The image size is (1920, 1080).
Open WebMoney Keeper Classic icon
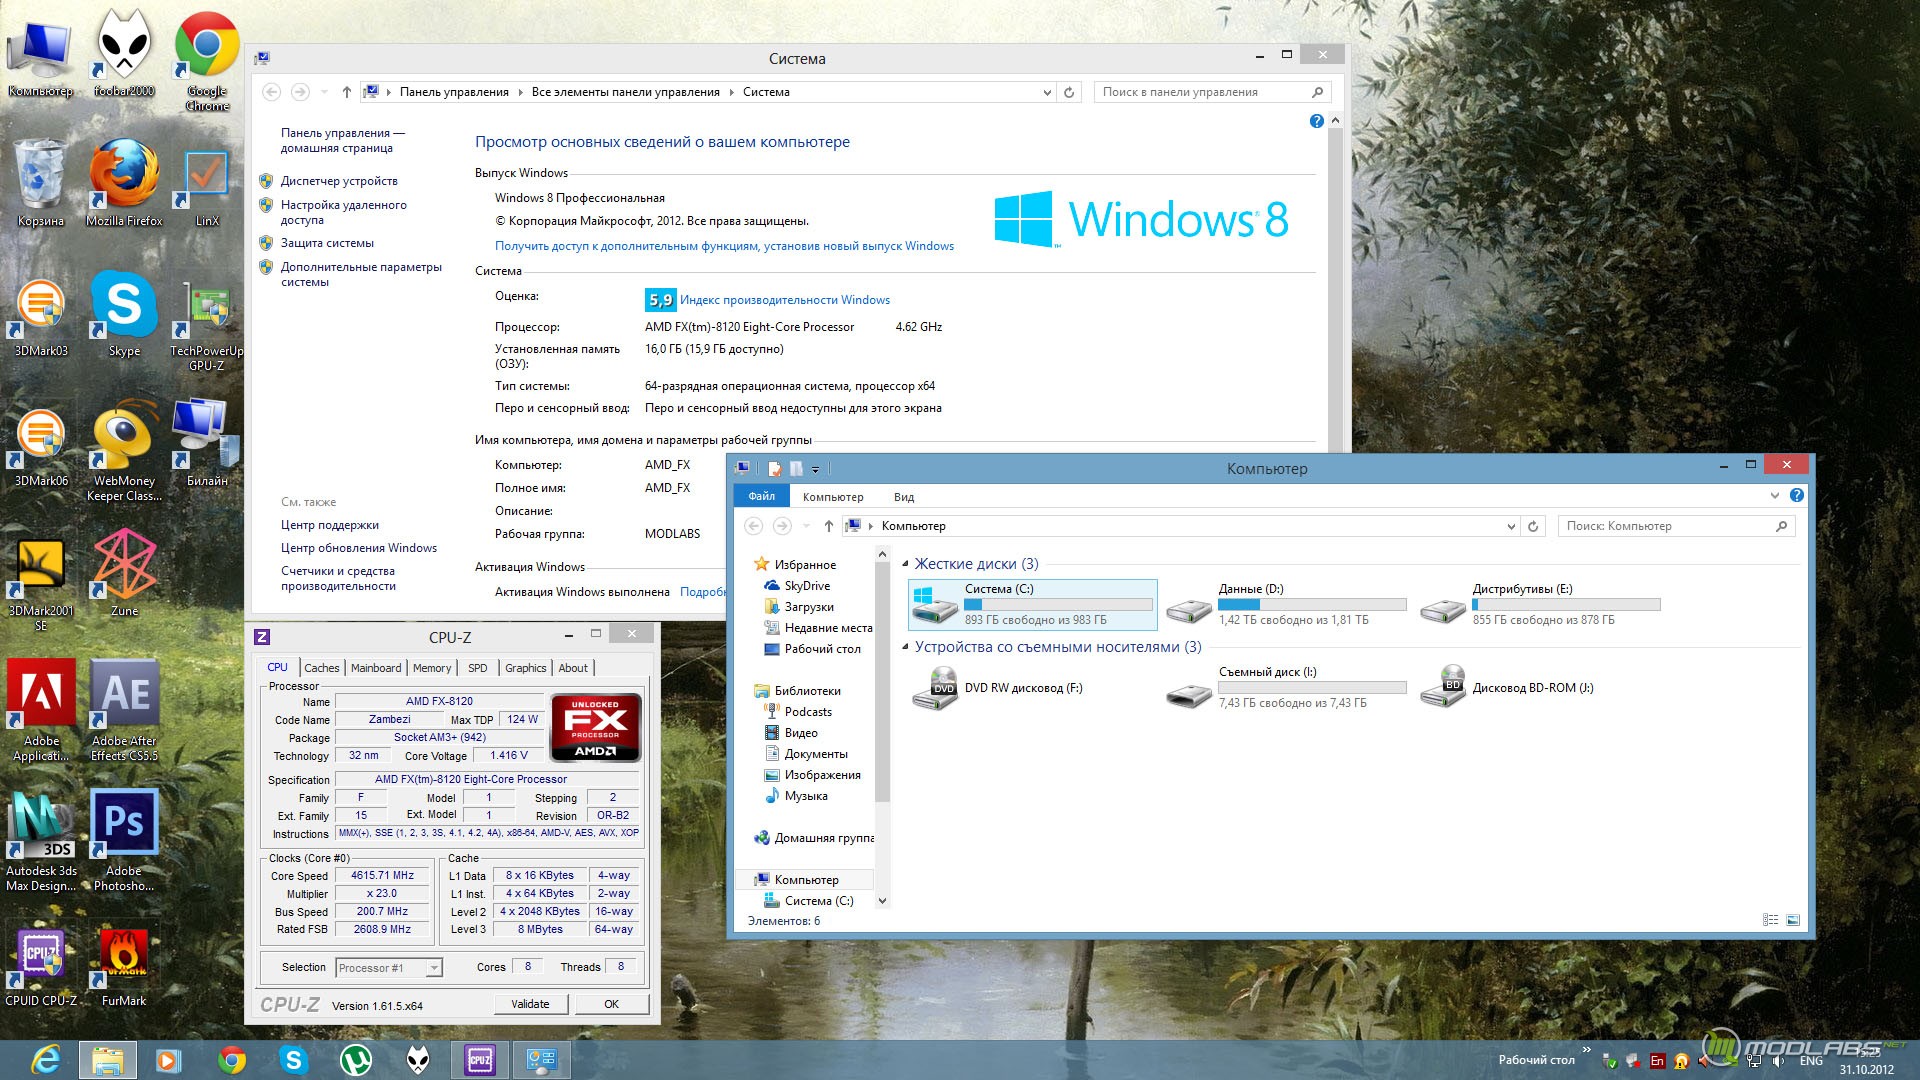124,452
